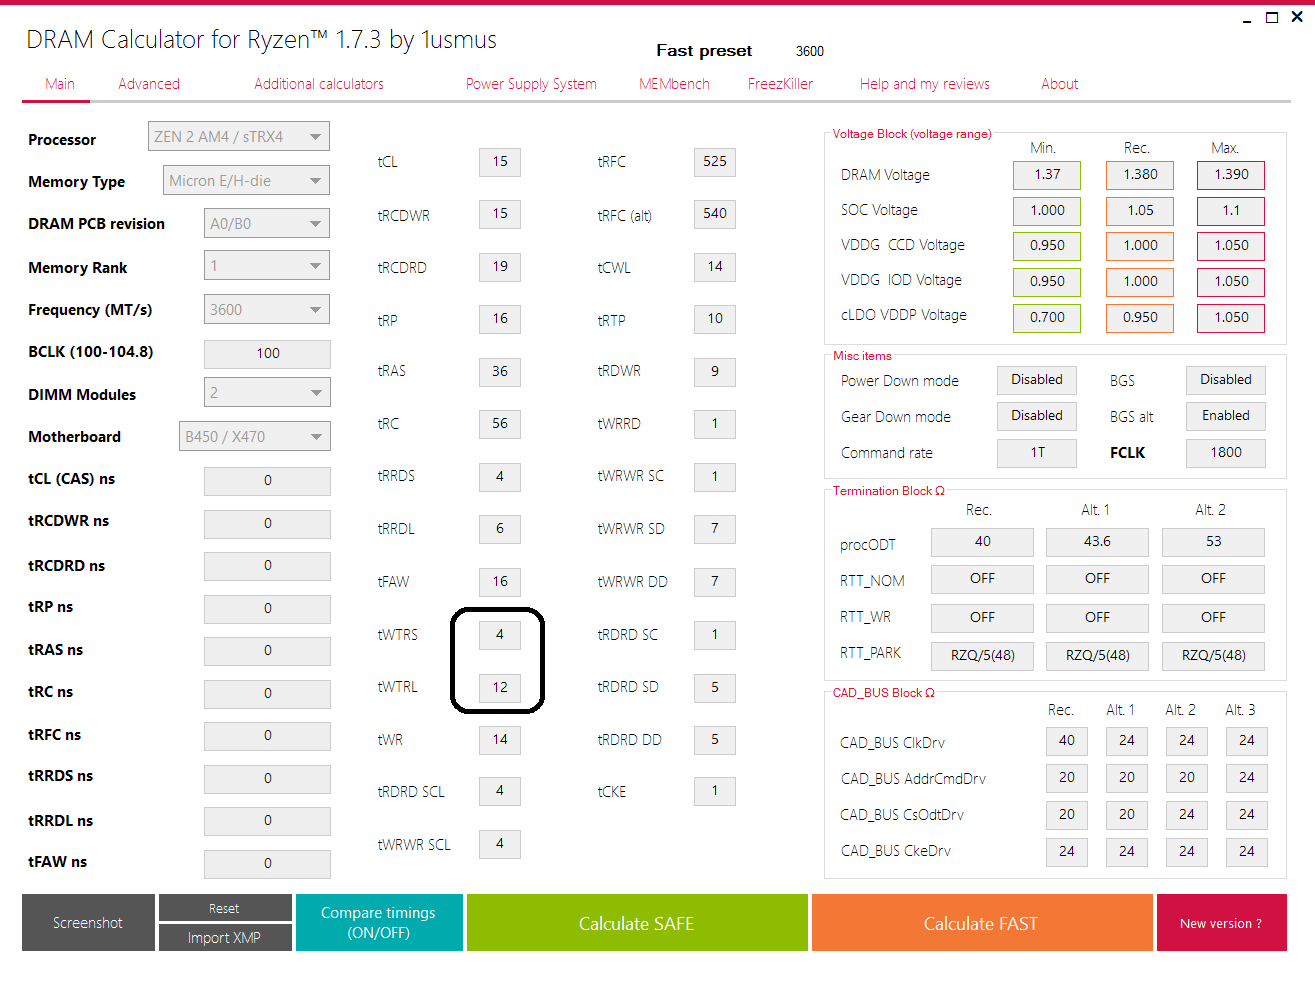
Task: Click the tCKE value 1
Action: coord(715,792)
